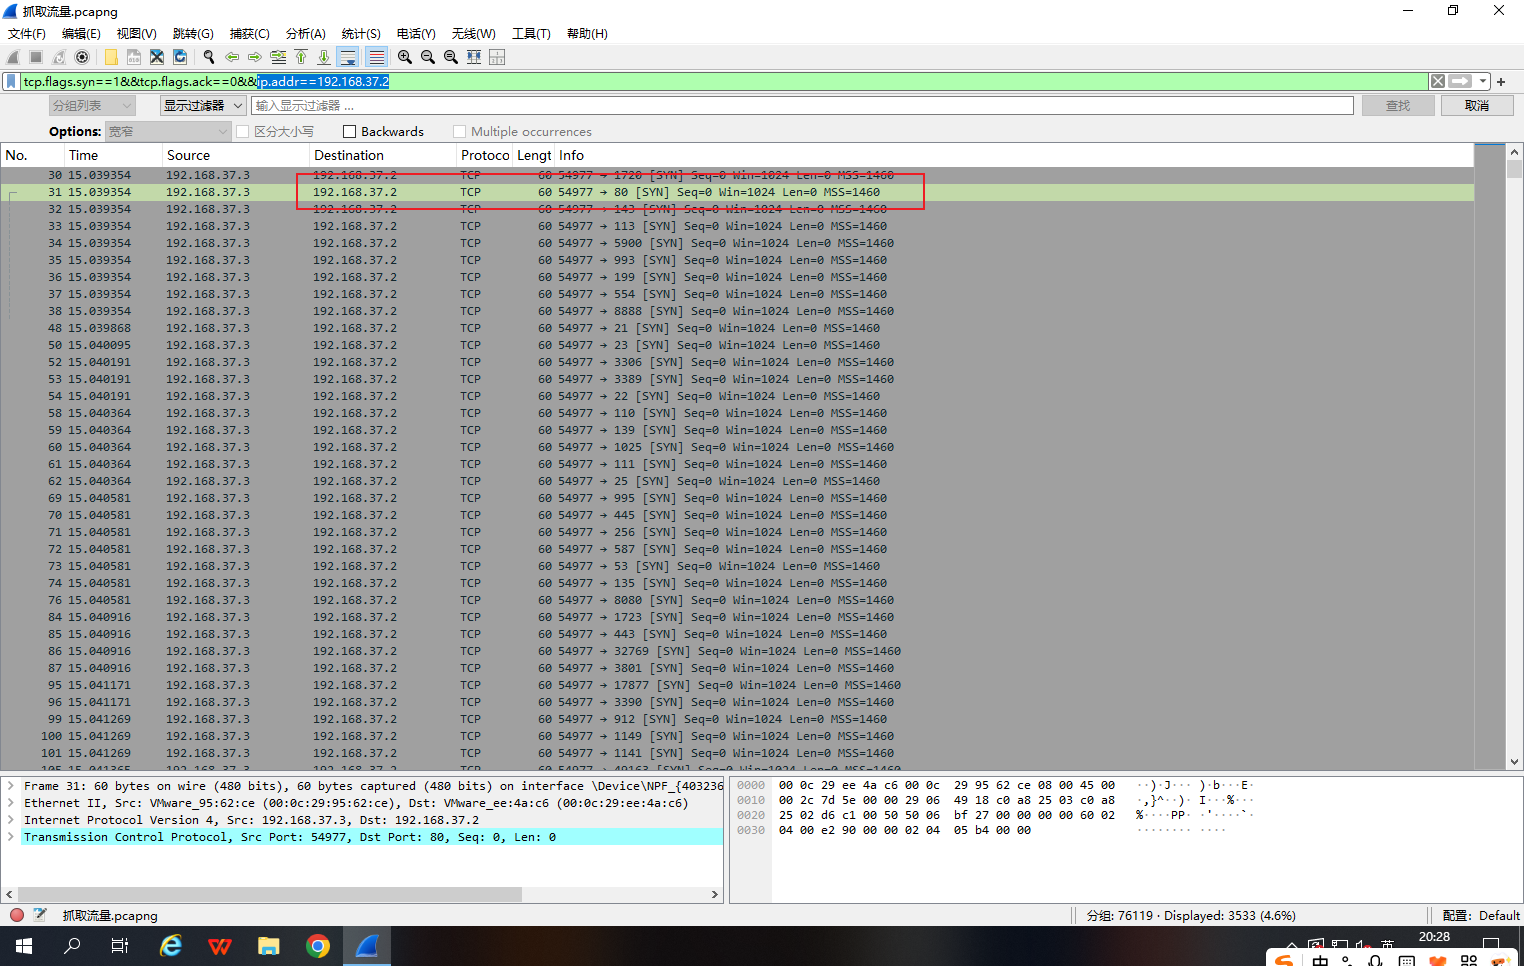
Task: Expand Internet Protocol Version 4 row
Action: tap(11, 820)
